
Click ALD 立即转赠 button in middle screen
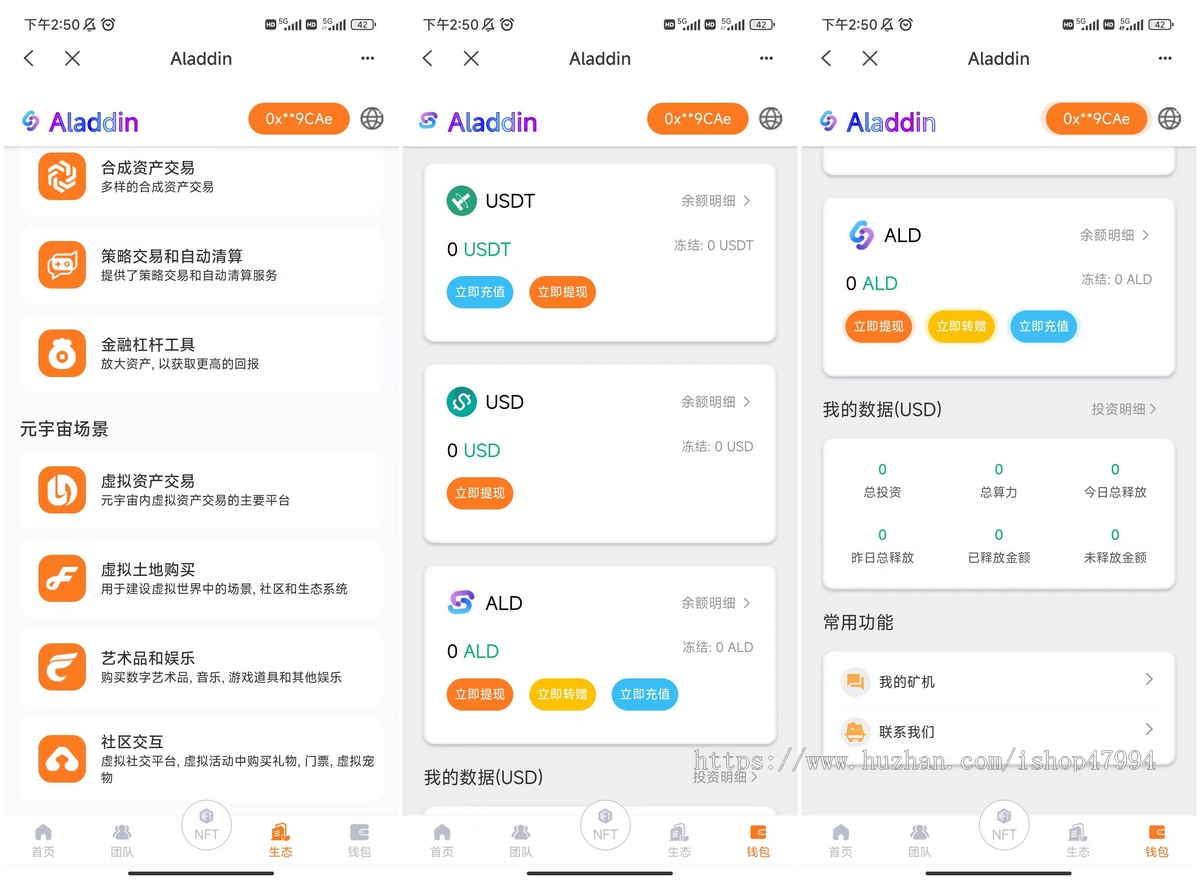(x=563, y=694)
